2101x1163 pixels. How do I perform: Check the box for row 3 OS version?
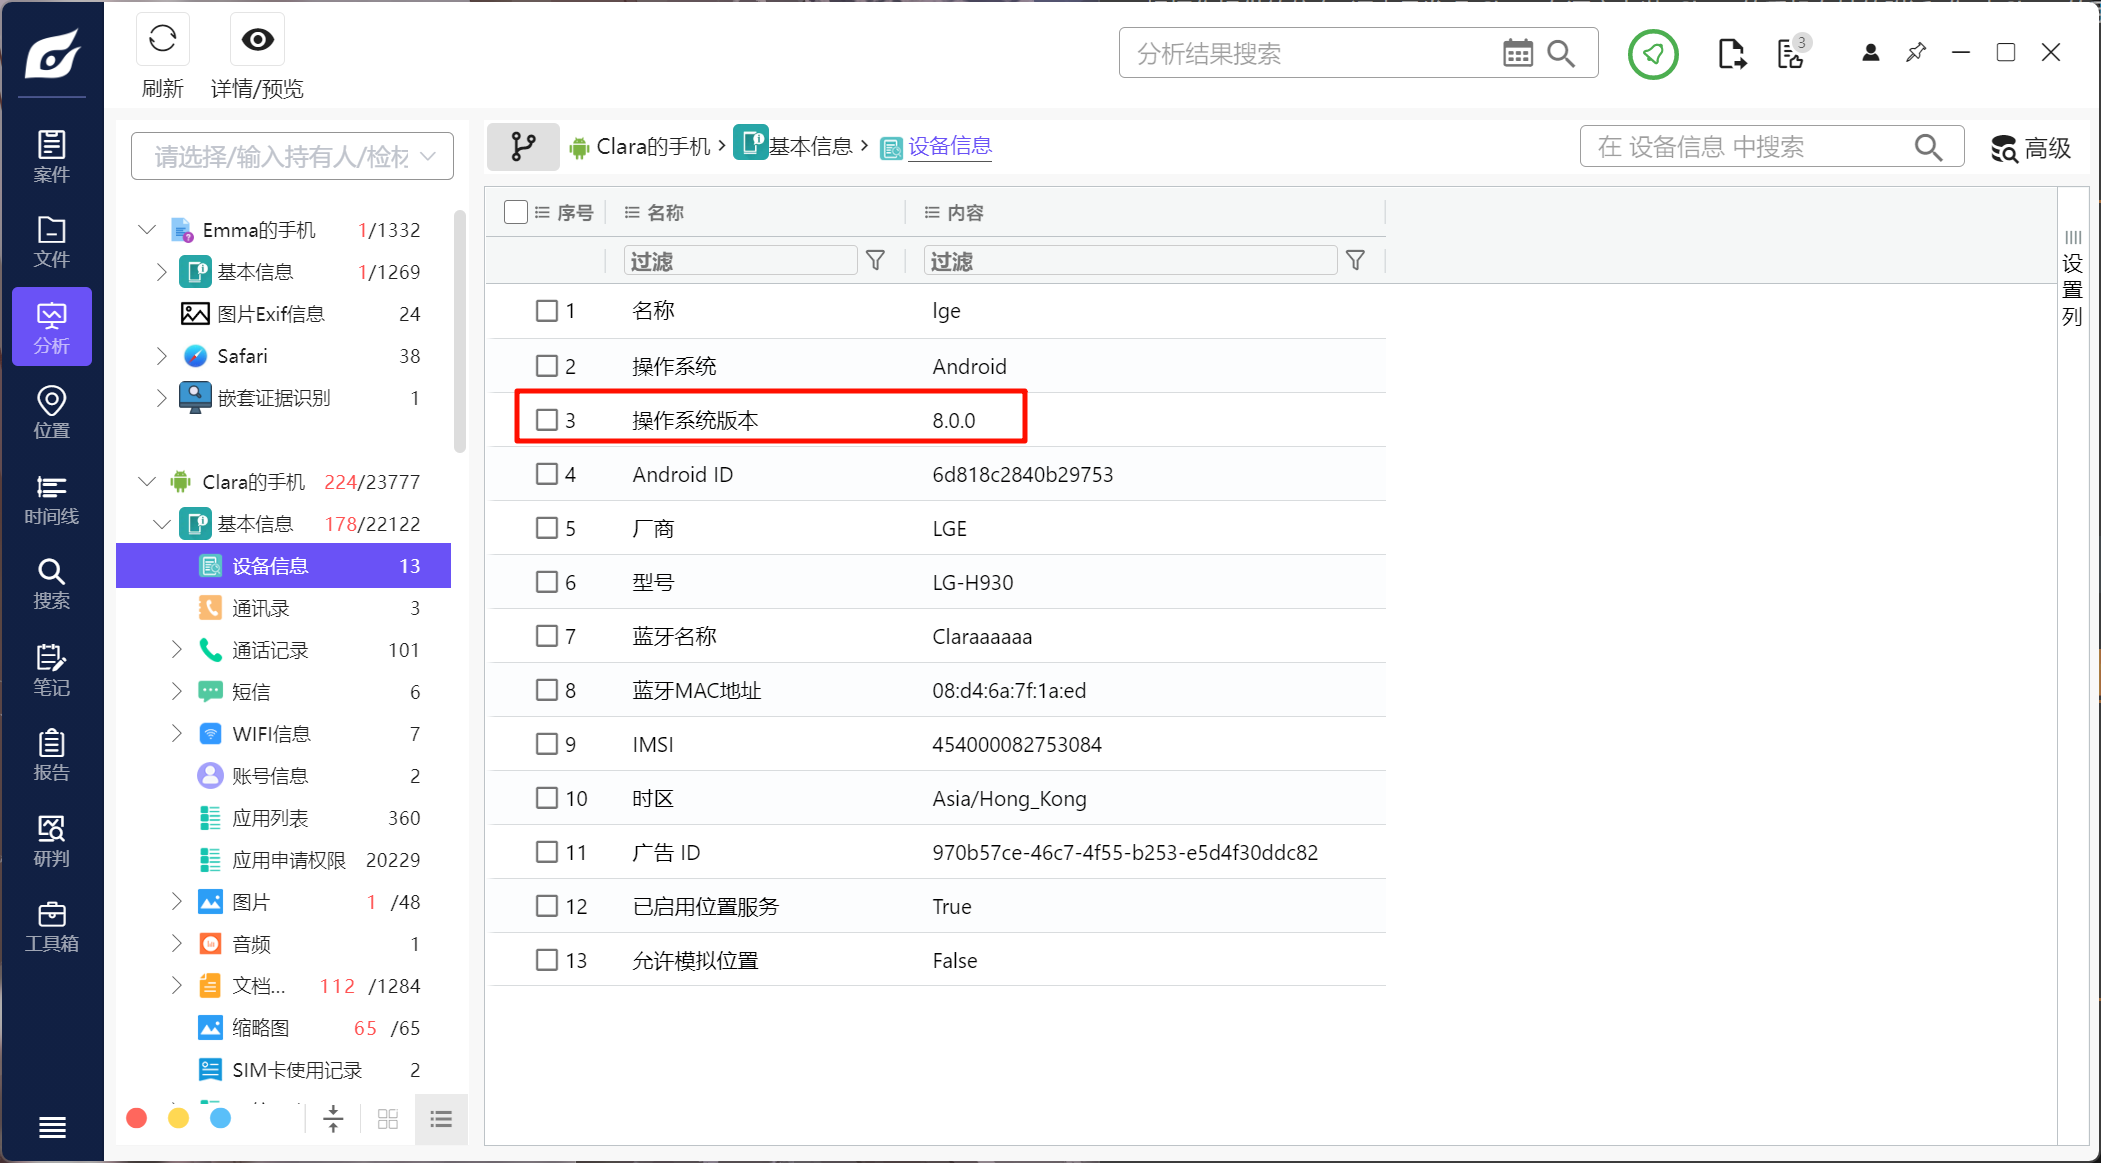[547, 420]
